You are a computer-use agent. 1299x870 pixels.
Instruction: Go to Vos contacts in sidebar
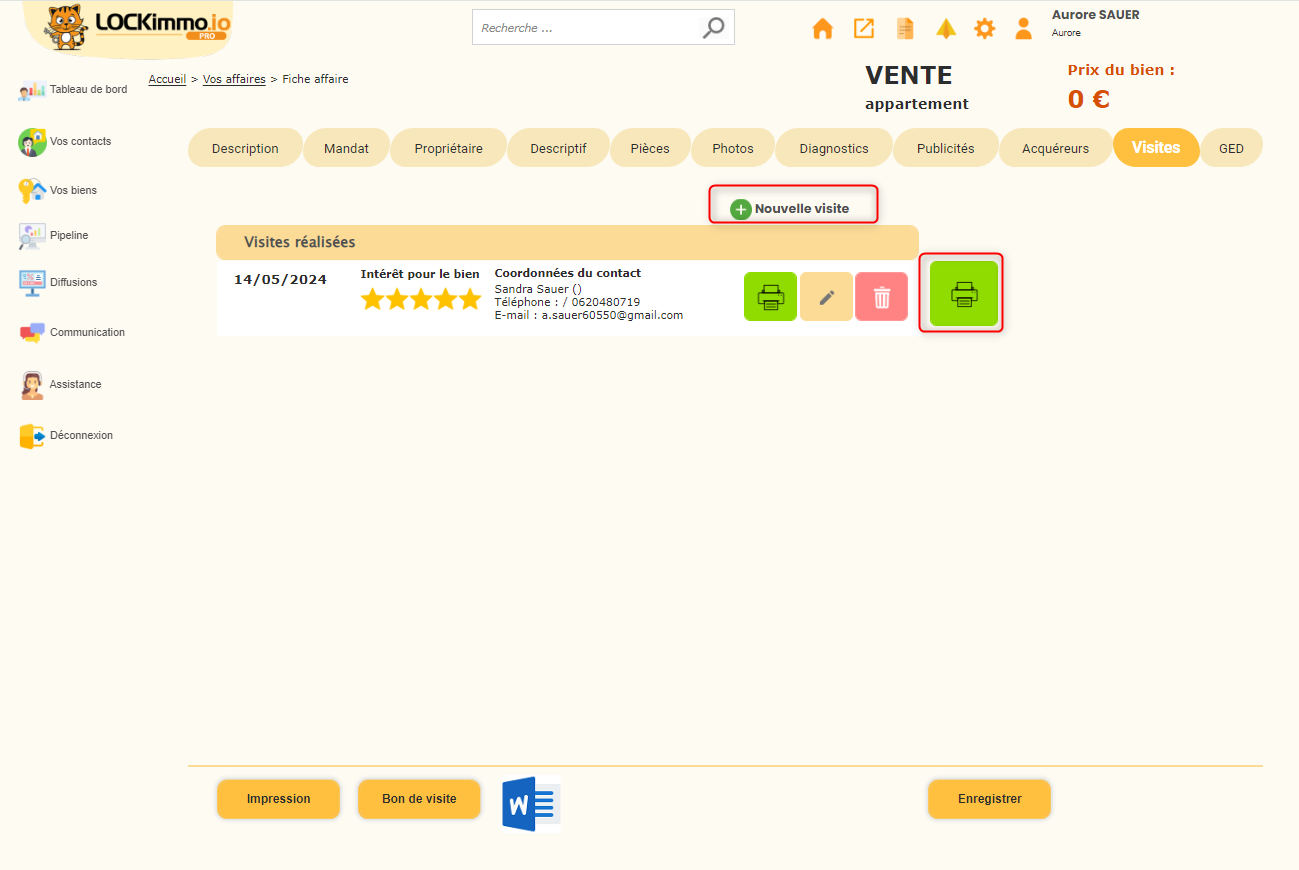click(80, 142)
